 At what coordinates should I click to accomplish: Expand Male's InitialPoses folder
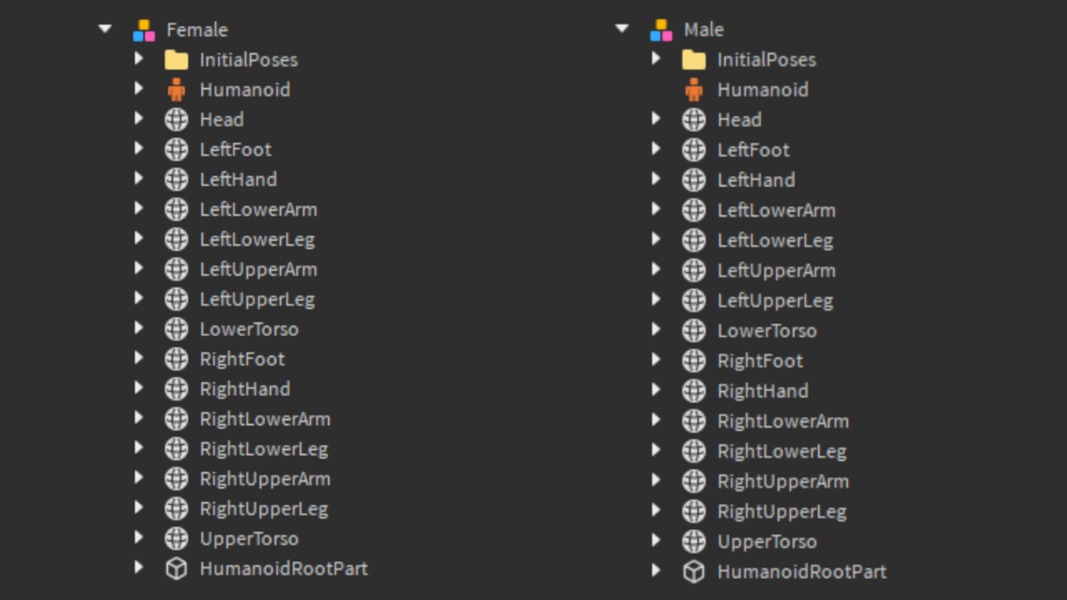coord(656,59)
